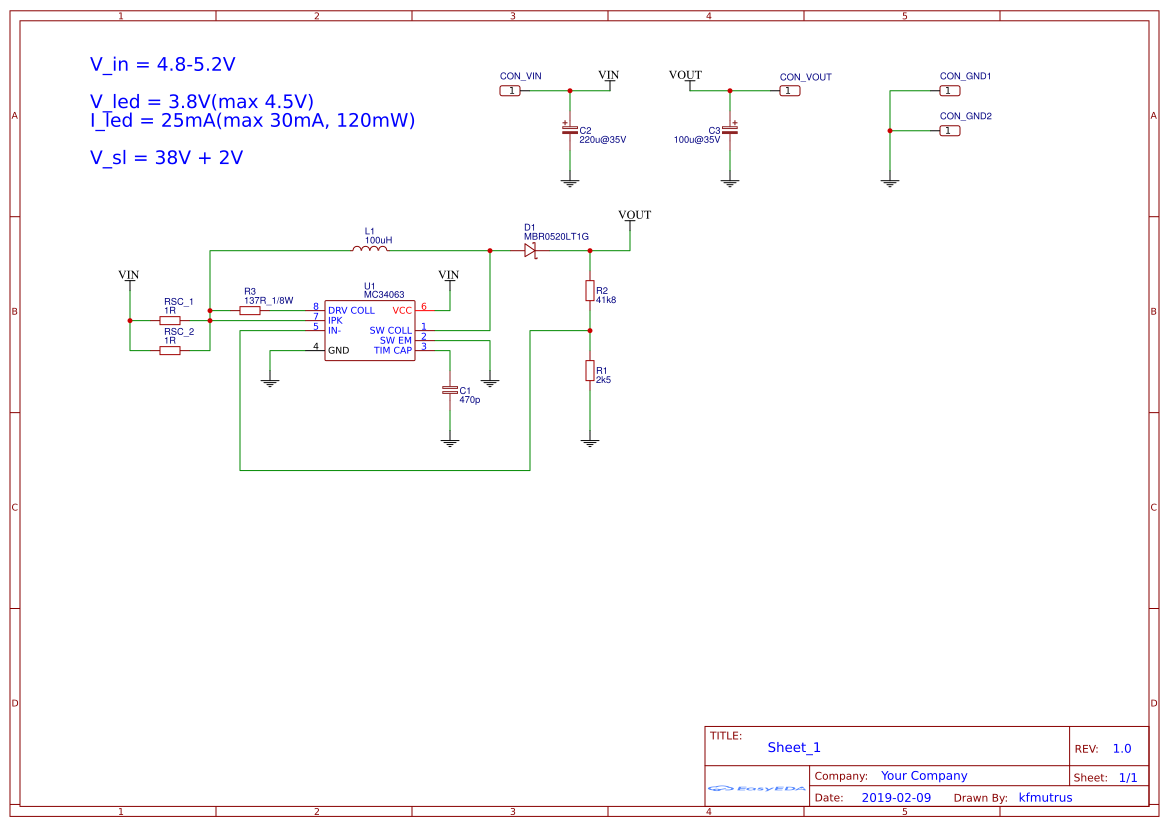The image size is (1169, 827).
Task: Select ground symbol below capacitor C2
Action: [570, 183]
